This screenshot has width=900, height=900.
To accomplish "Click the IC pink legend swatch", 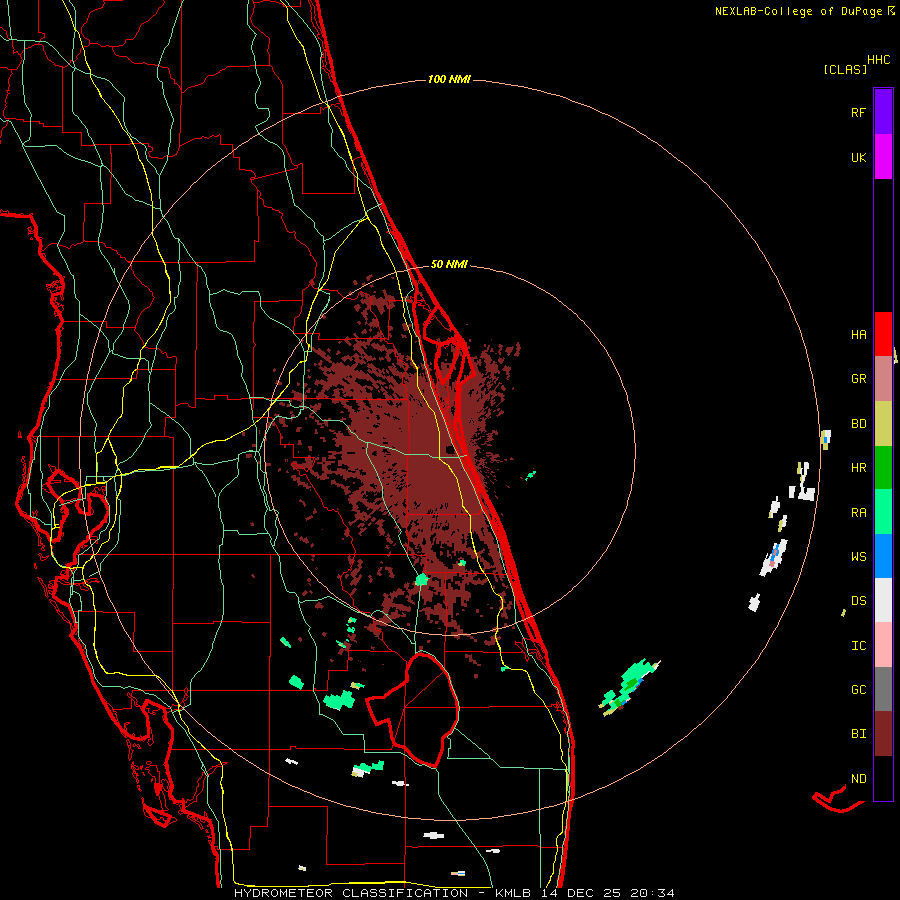I will tap(883, 645).
